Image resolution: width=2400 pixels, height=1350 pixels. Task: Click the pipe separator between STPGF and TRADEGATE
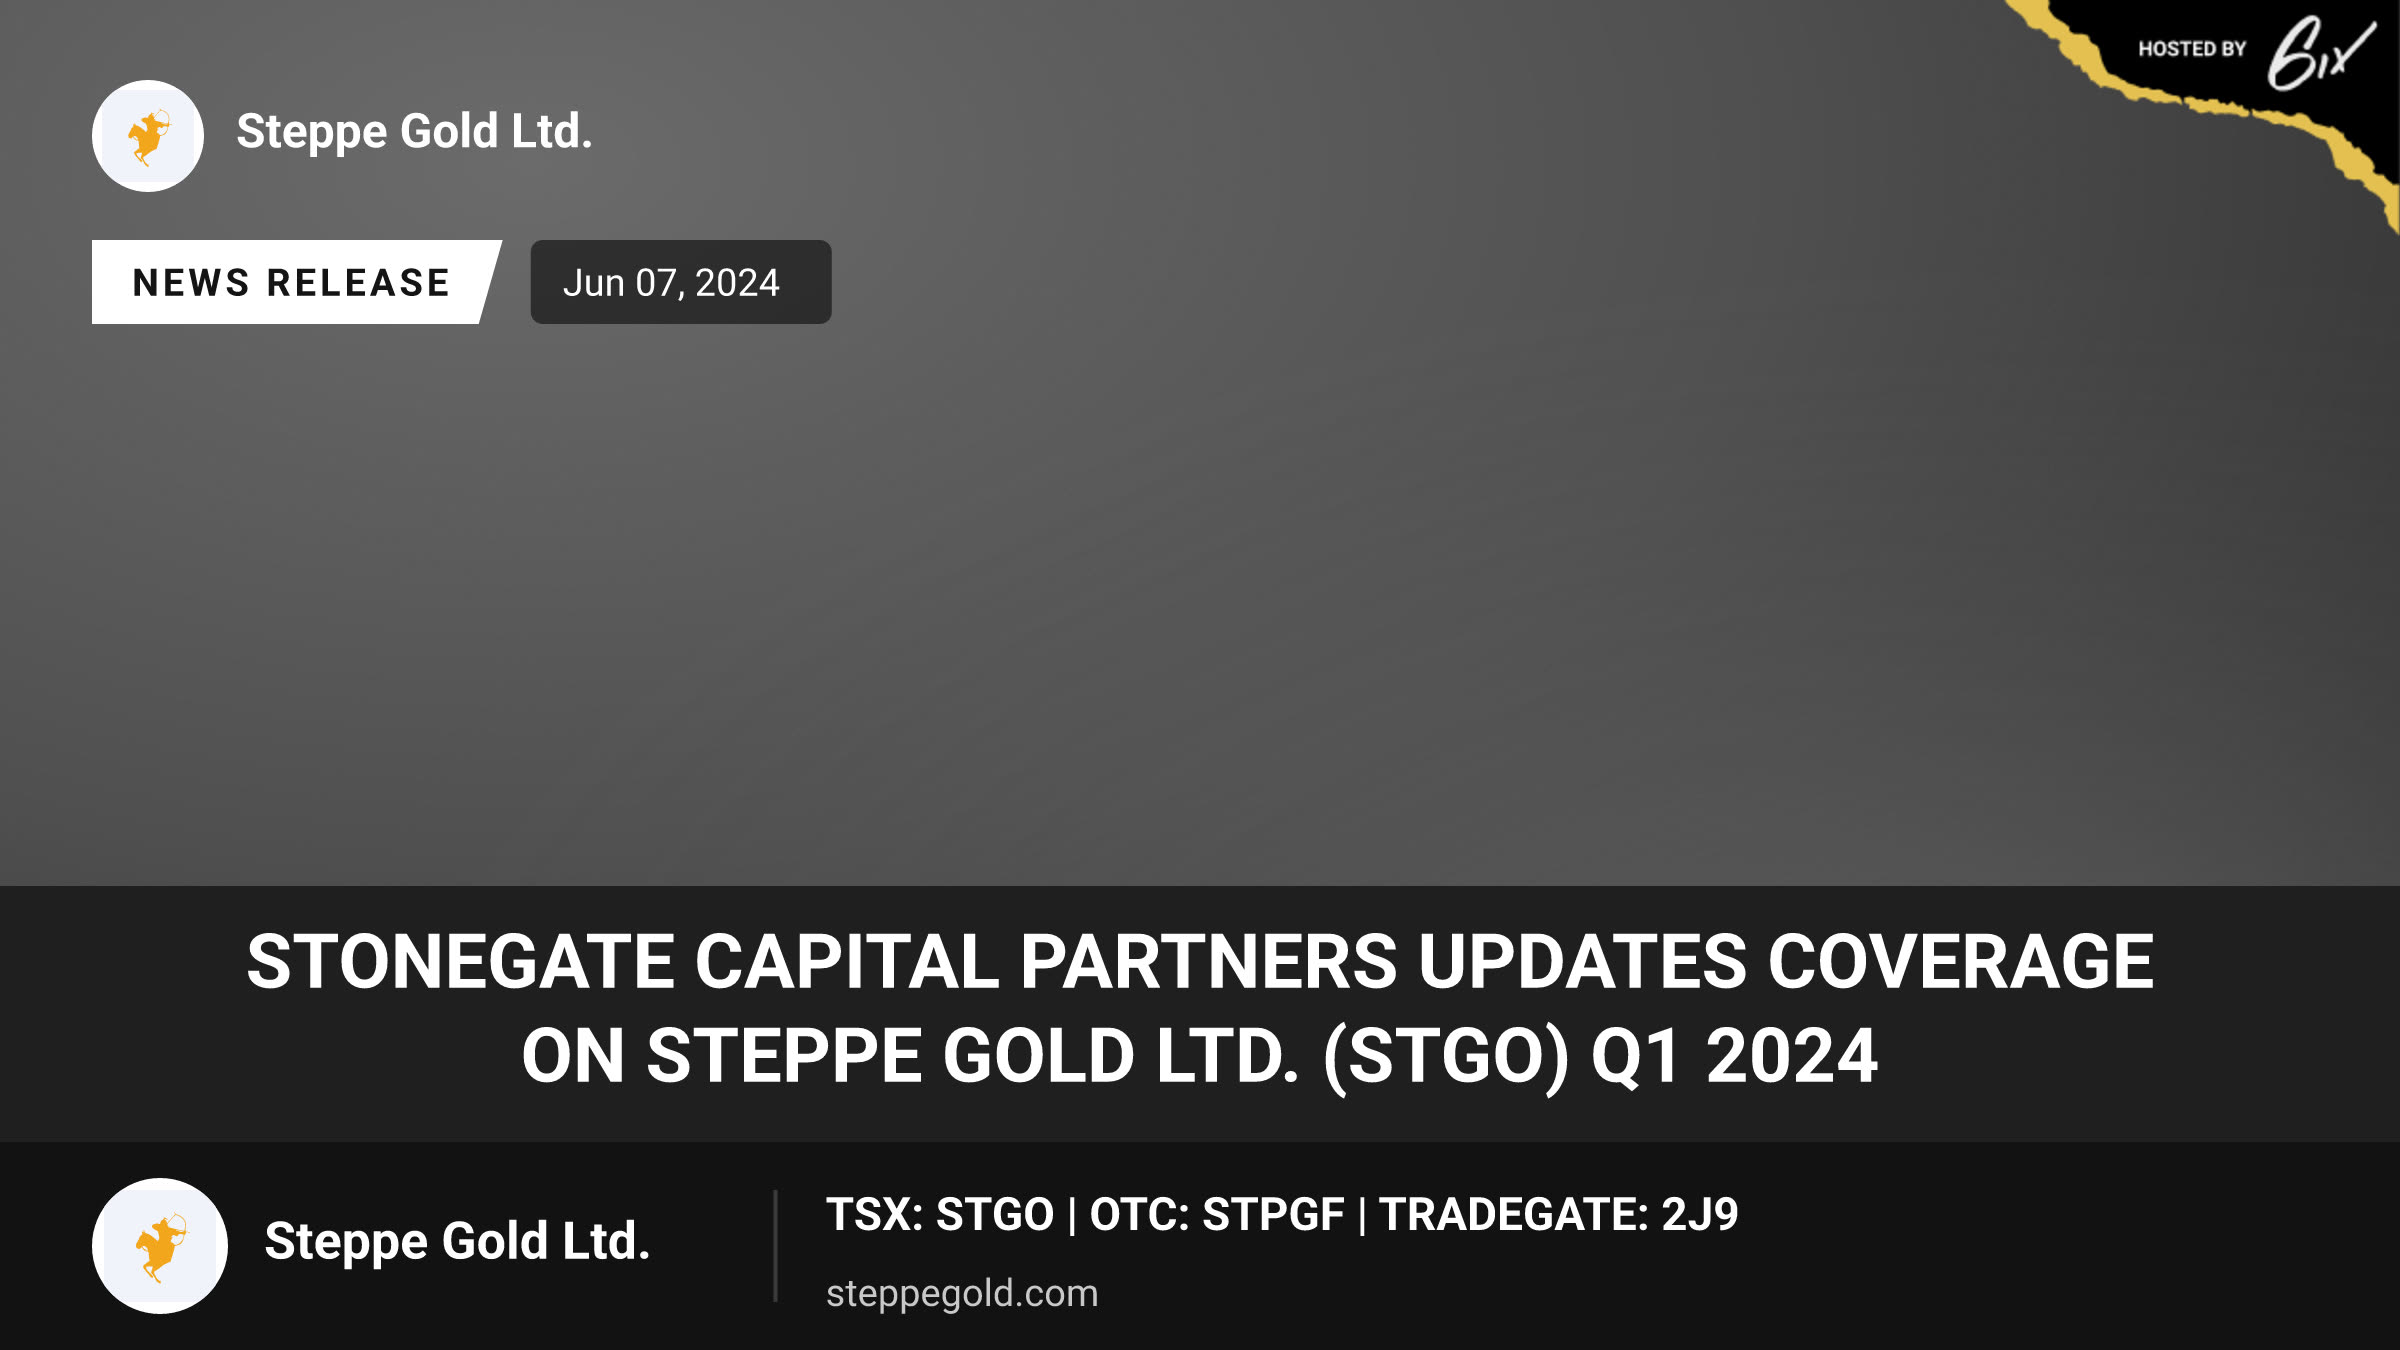point(1362,1216)
